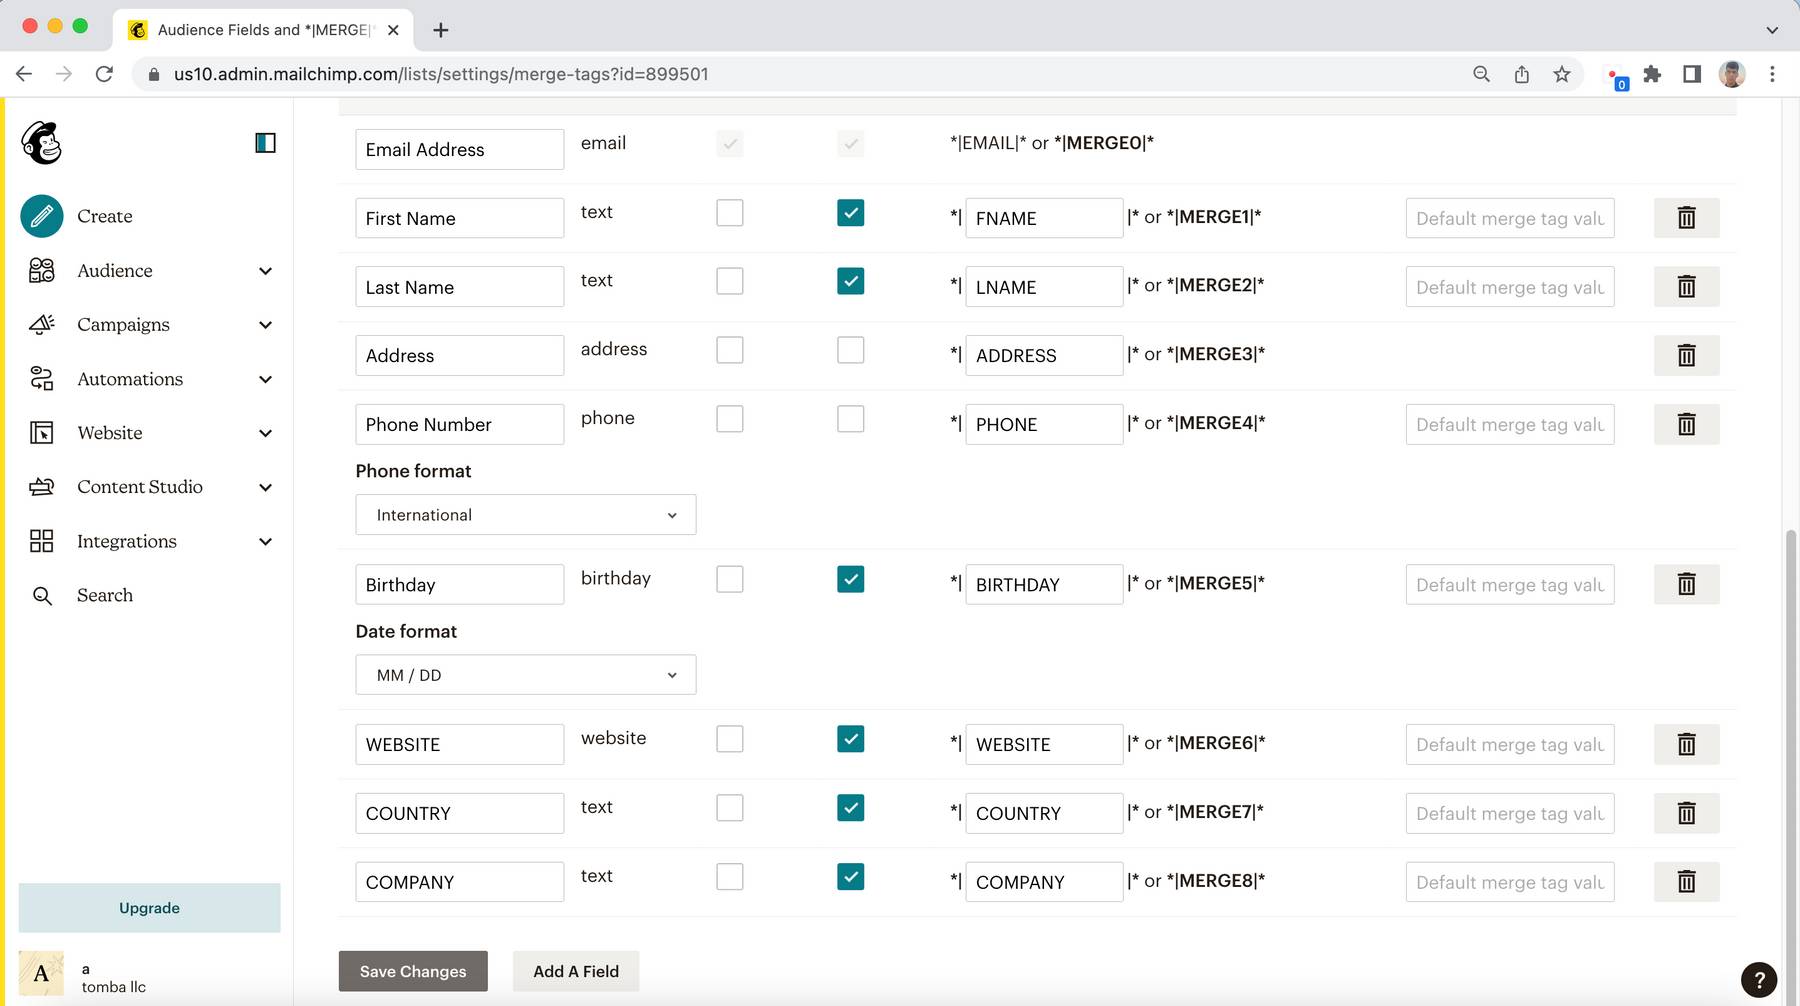Click the Create pencil icon
The image size is (1800, 1006).
(42, 216)
